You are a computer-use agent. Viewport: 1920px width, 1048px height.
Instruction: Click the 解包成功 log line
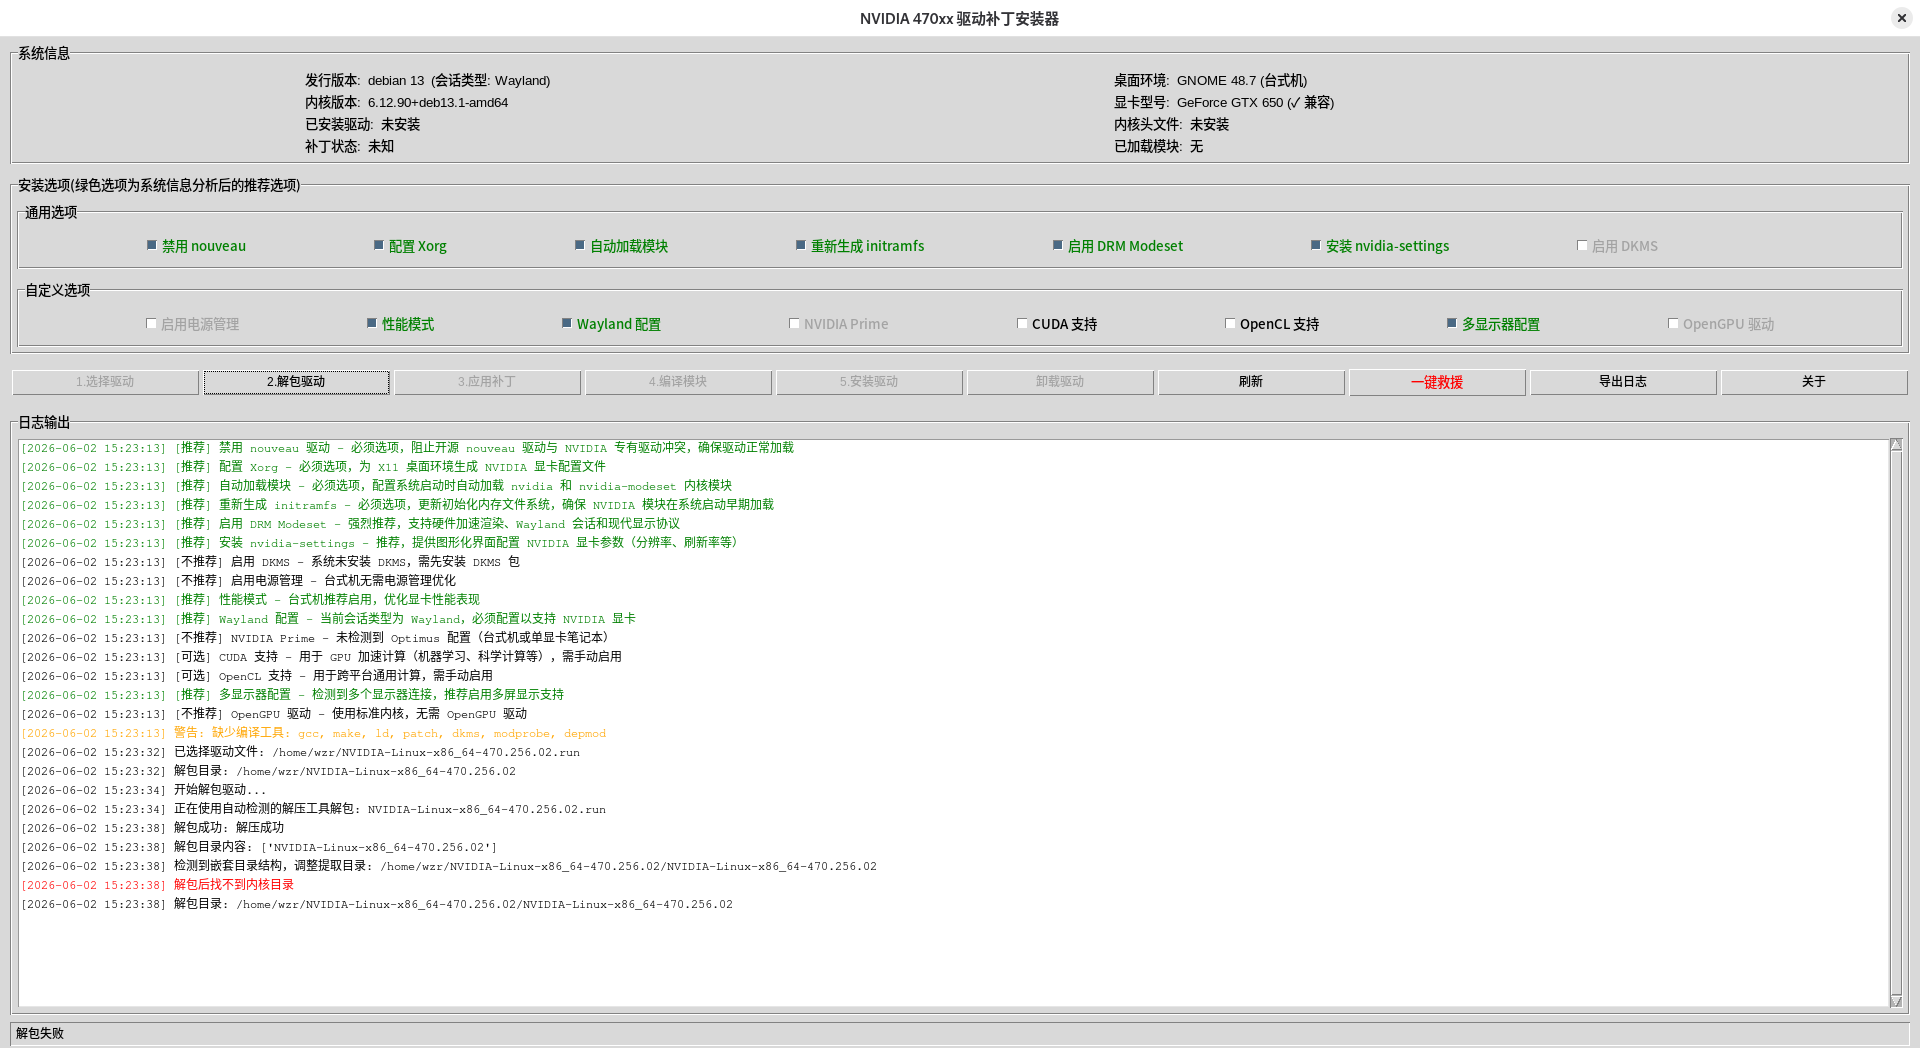pyautogui.click(x=153, y=828)
